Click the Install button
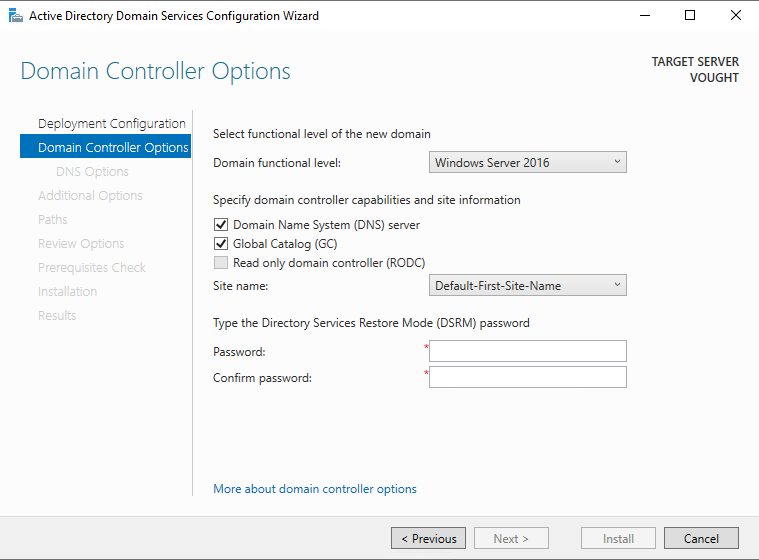Screen dimensions: 759x560 [x=618, y=538]
